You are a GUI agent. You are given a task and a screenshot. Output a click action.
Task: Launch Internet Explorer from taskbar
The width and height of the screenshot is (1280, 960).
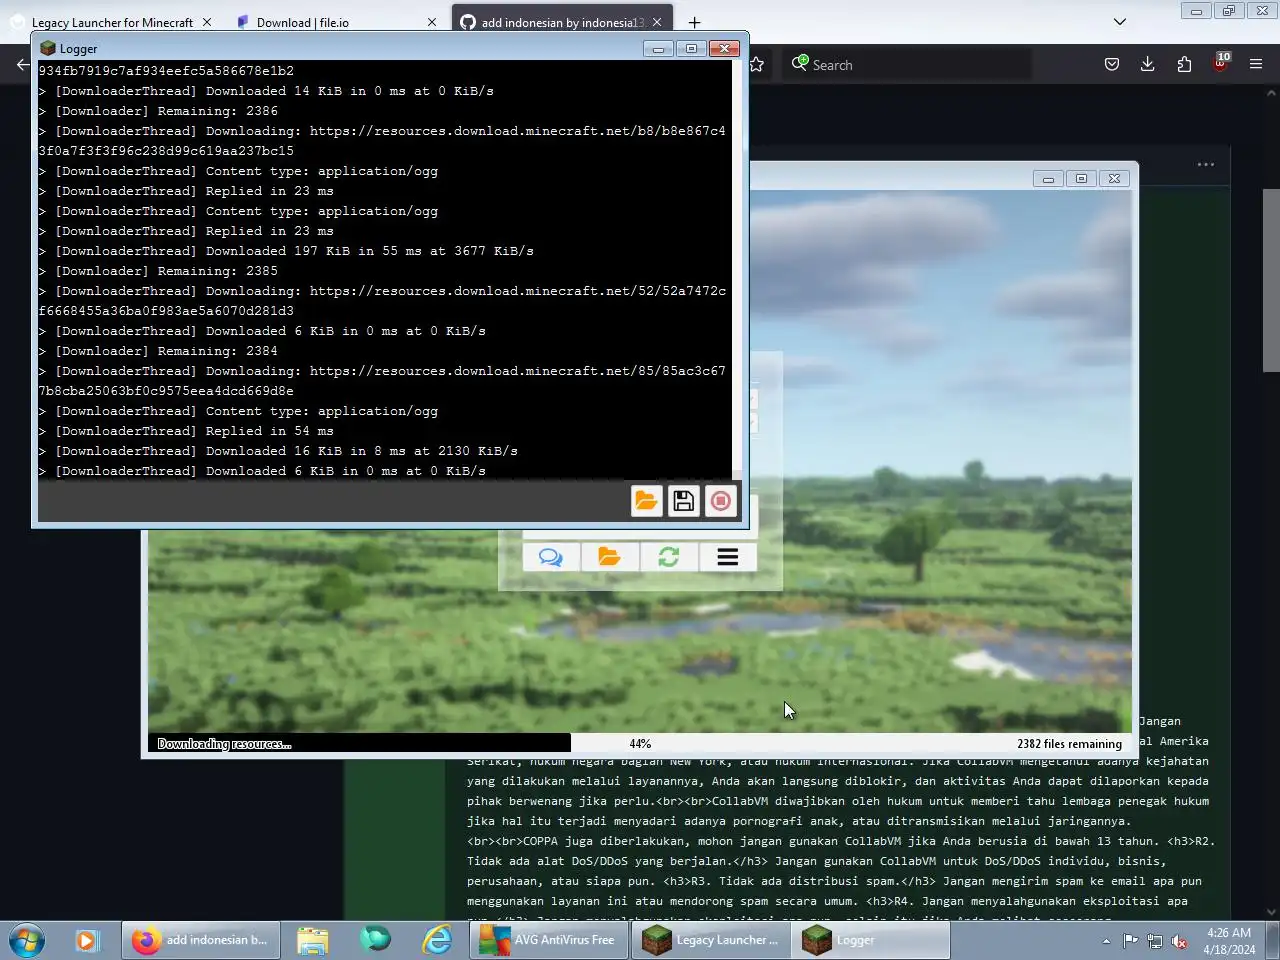click(x=437, y=940)
